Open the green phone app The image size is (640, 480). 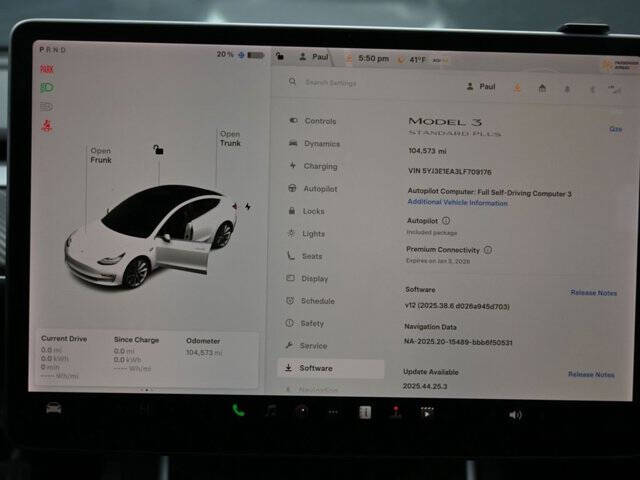point(238,410)
